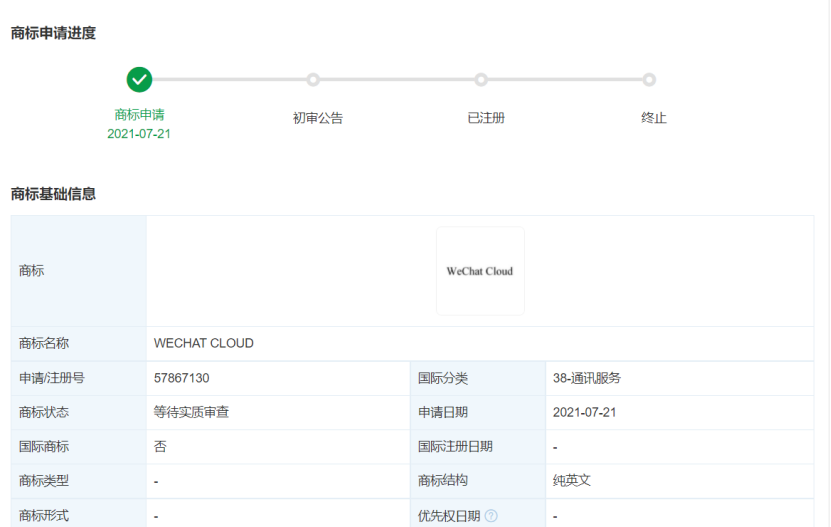Click the 商标 row label cell
Screen dimensions: 831x527
pos(78,271)
